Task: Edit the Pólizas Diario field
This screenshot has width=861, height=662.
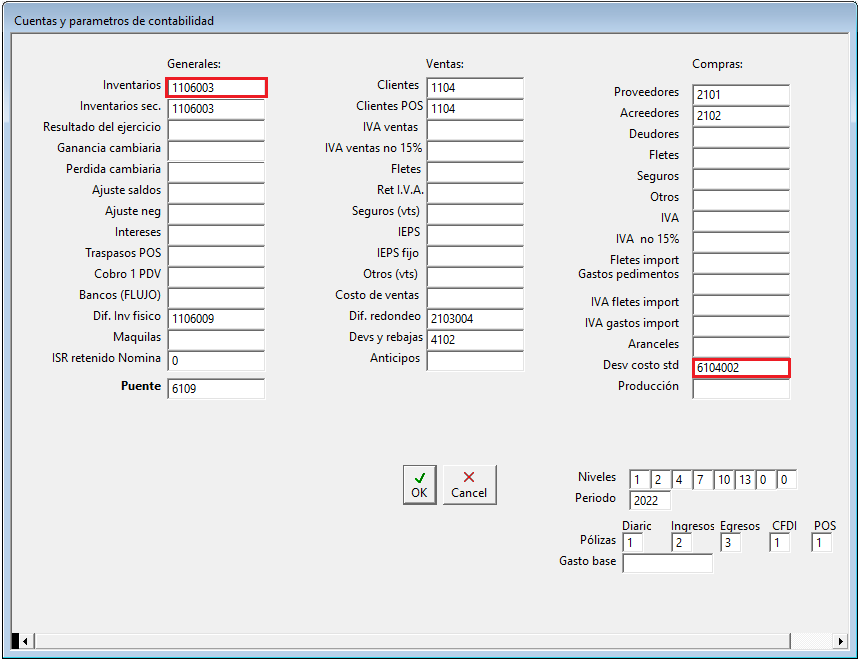Action: pos(633,543)
